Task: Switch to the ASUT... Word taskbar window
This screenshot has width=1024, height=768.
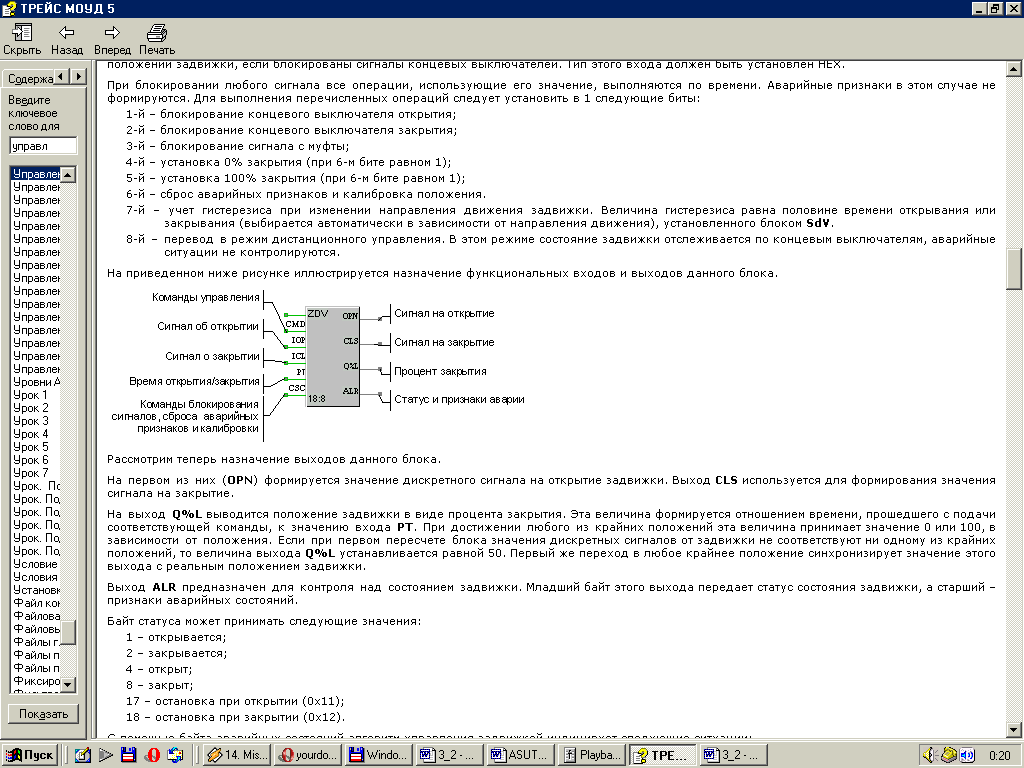Action: click(520, 755)
